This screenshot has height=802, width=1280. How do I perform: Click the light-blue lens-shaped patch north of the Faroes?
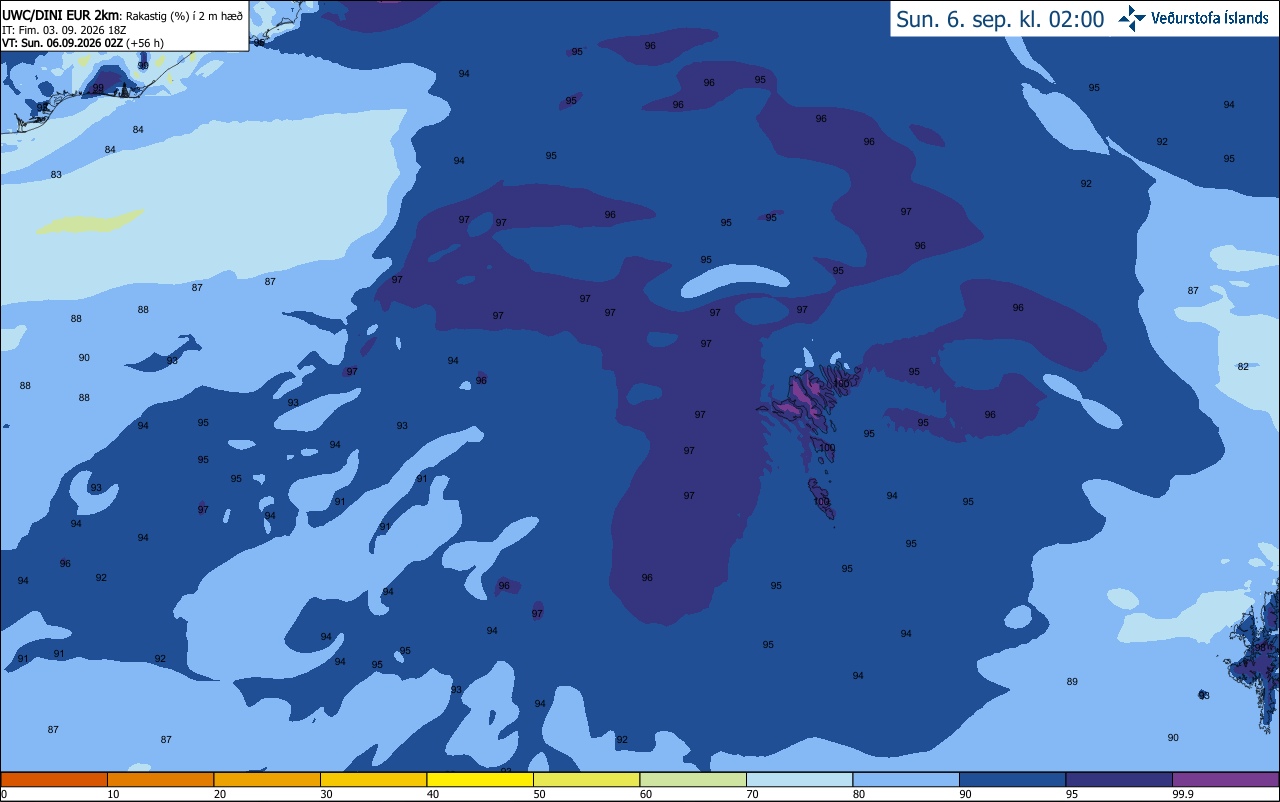738,281
